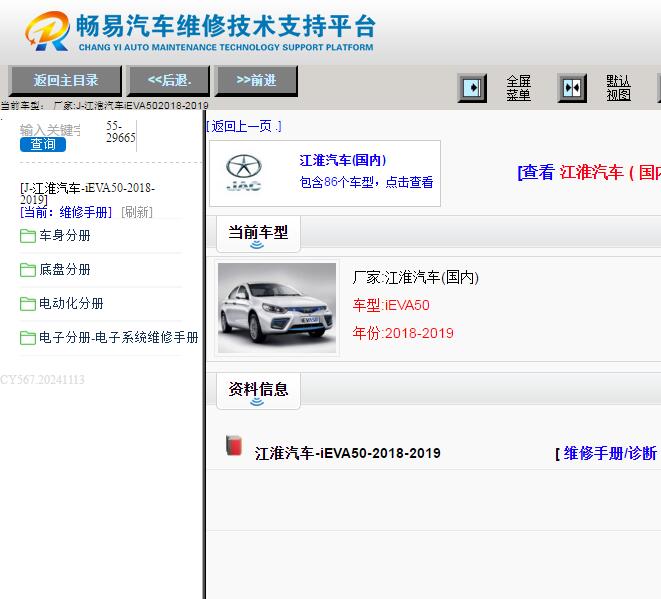
Task: Expand 车身分册 folder
Action: (x=64, y=236)
